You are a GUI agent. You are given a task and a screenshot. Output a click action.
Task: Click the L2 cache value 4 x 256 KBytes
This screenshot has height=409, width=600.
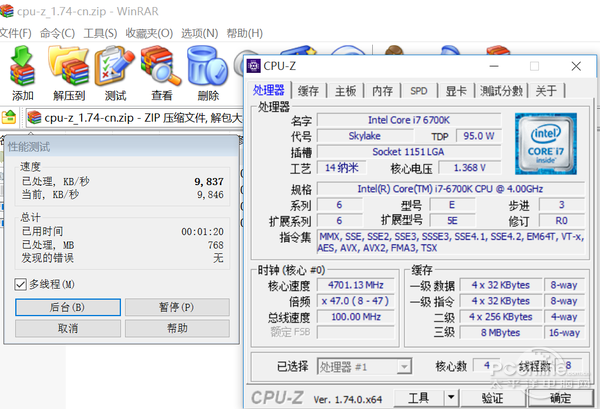click(501, 317)
